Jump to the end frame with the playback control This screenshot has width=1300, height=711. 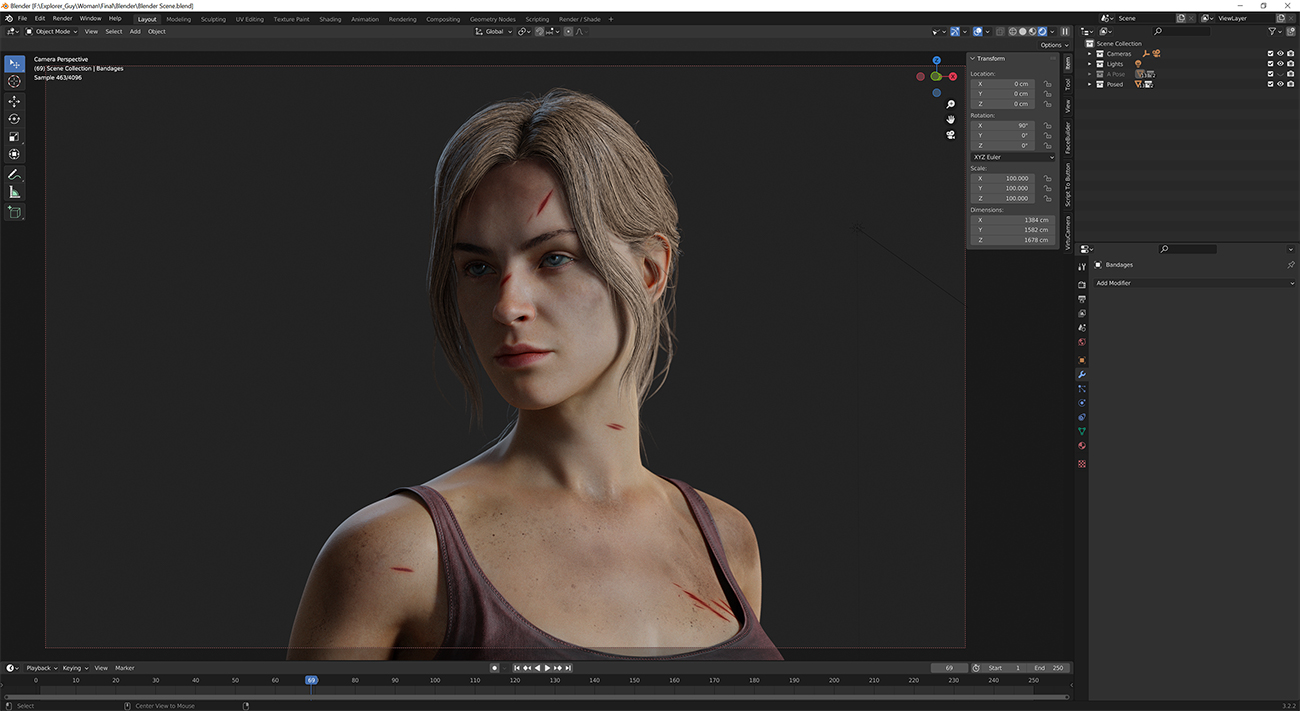(569, 668)
